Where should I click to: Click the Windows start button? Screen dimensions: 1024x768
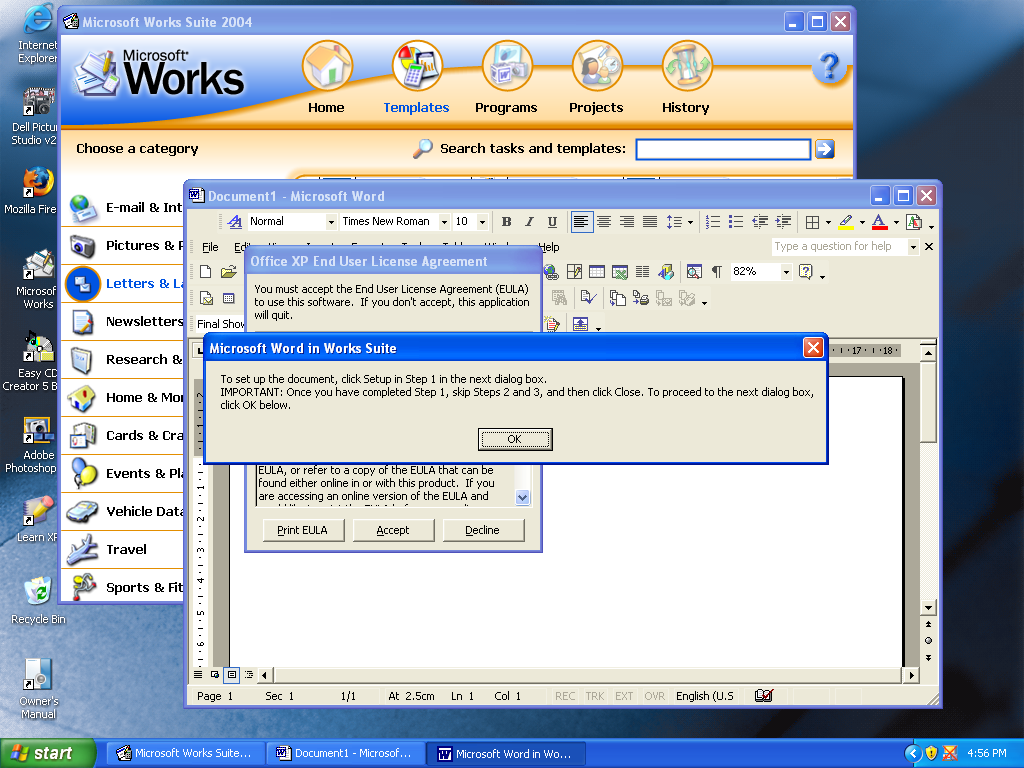pos(48,753)
